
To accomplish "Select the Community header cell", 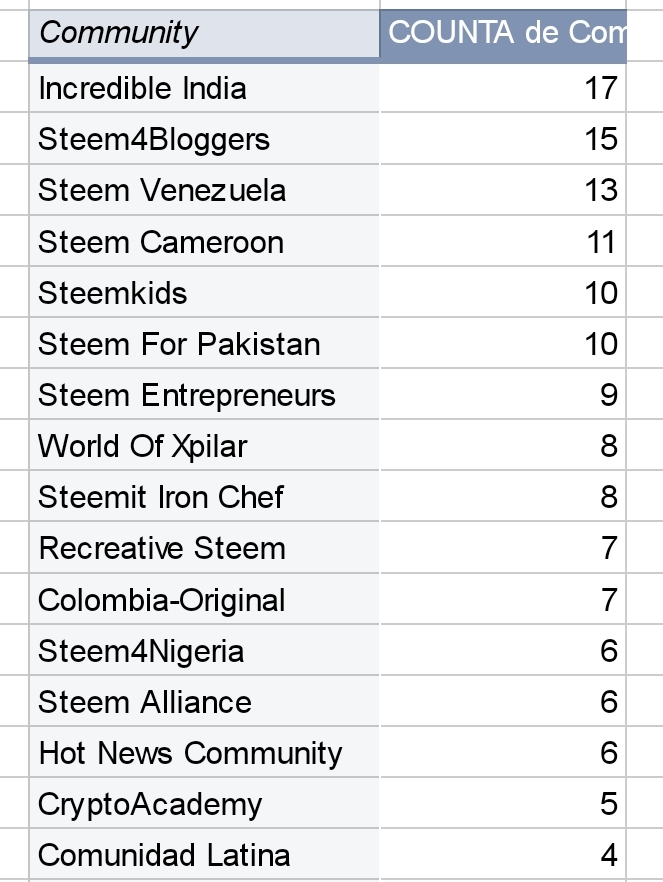I will pos(204,33).
